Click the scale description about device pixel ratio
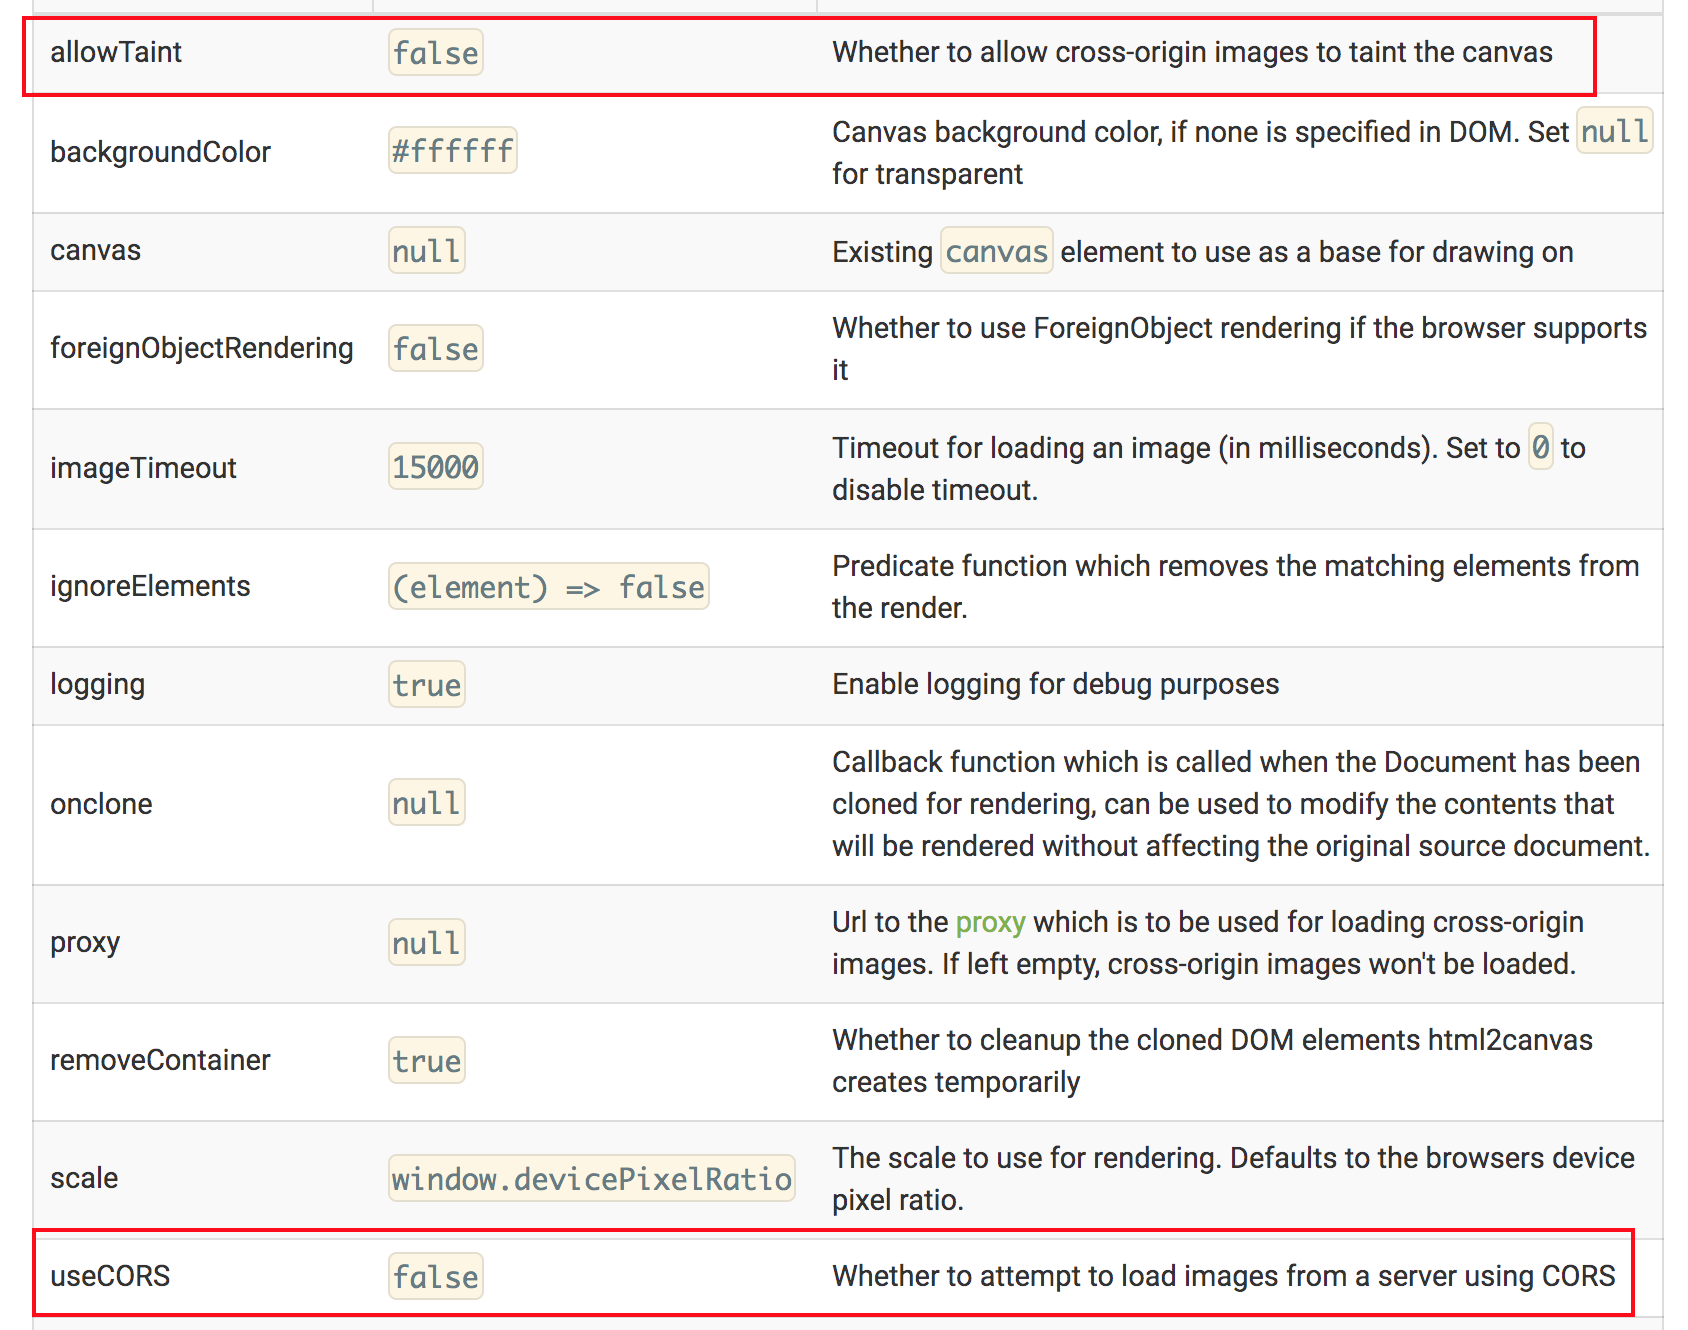 pos(1233,1179)
